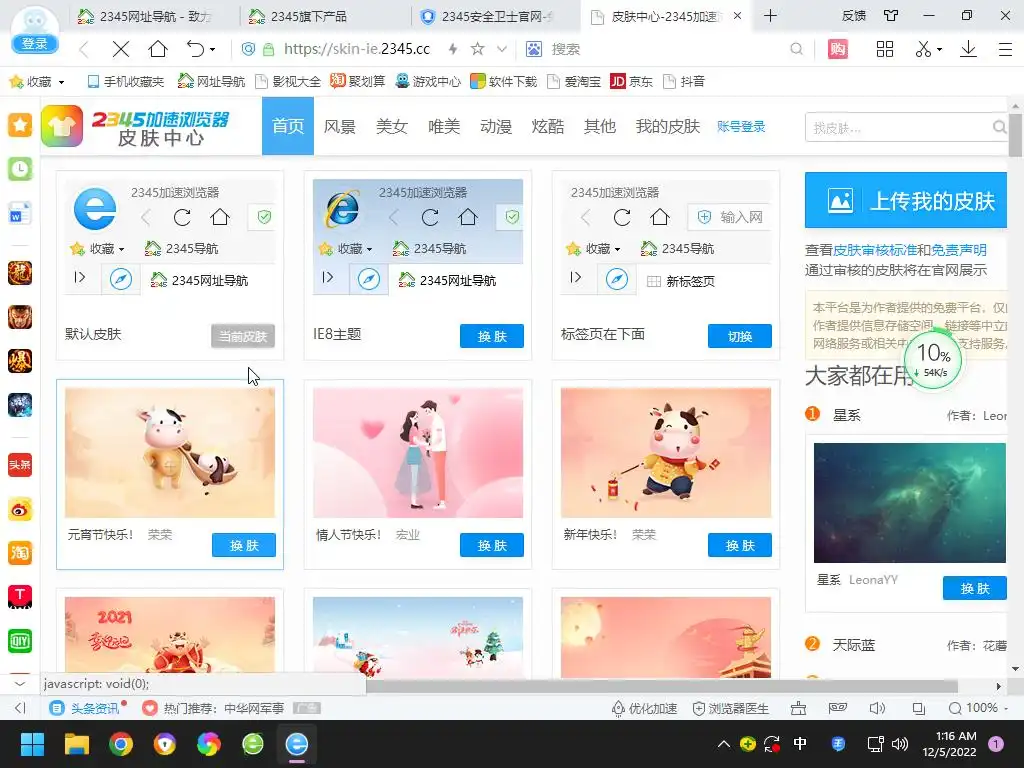Open the apps grid icon in toolbar

(x=885, y=49)
